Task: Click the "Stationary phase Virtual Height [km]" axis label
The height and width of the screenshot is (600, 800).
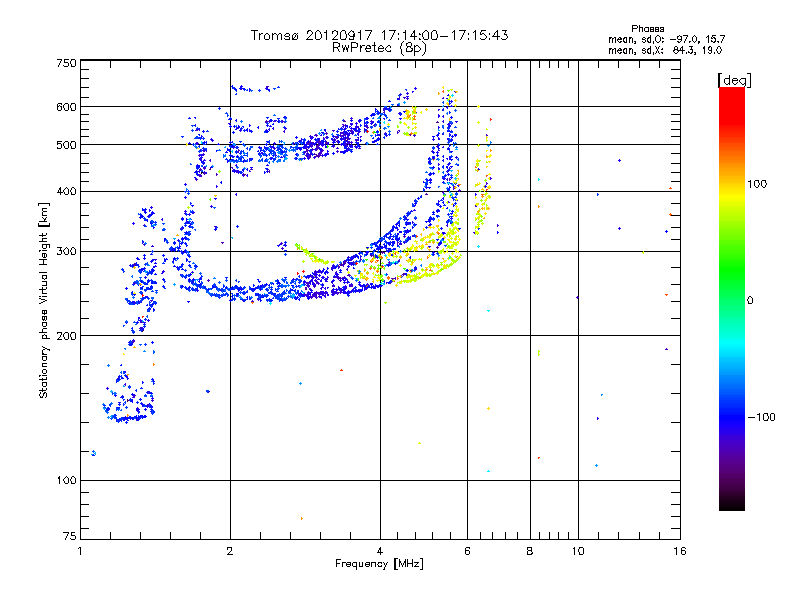Action: (x=44, y=300)
